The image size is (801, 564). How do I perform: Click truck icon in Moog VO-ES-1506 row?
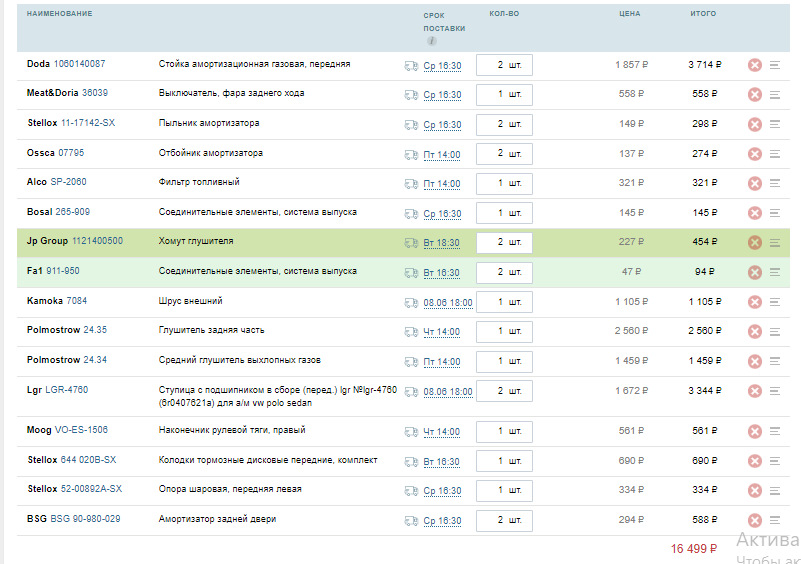(411, 432)
